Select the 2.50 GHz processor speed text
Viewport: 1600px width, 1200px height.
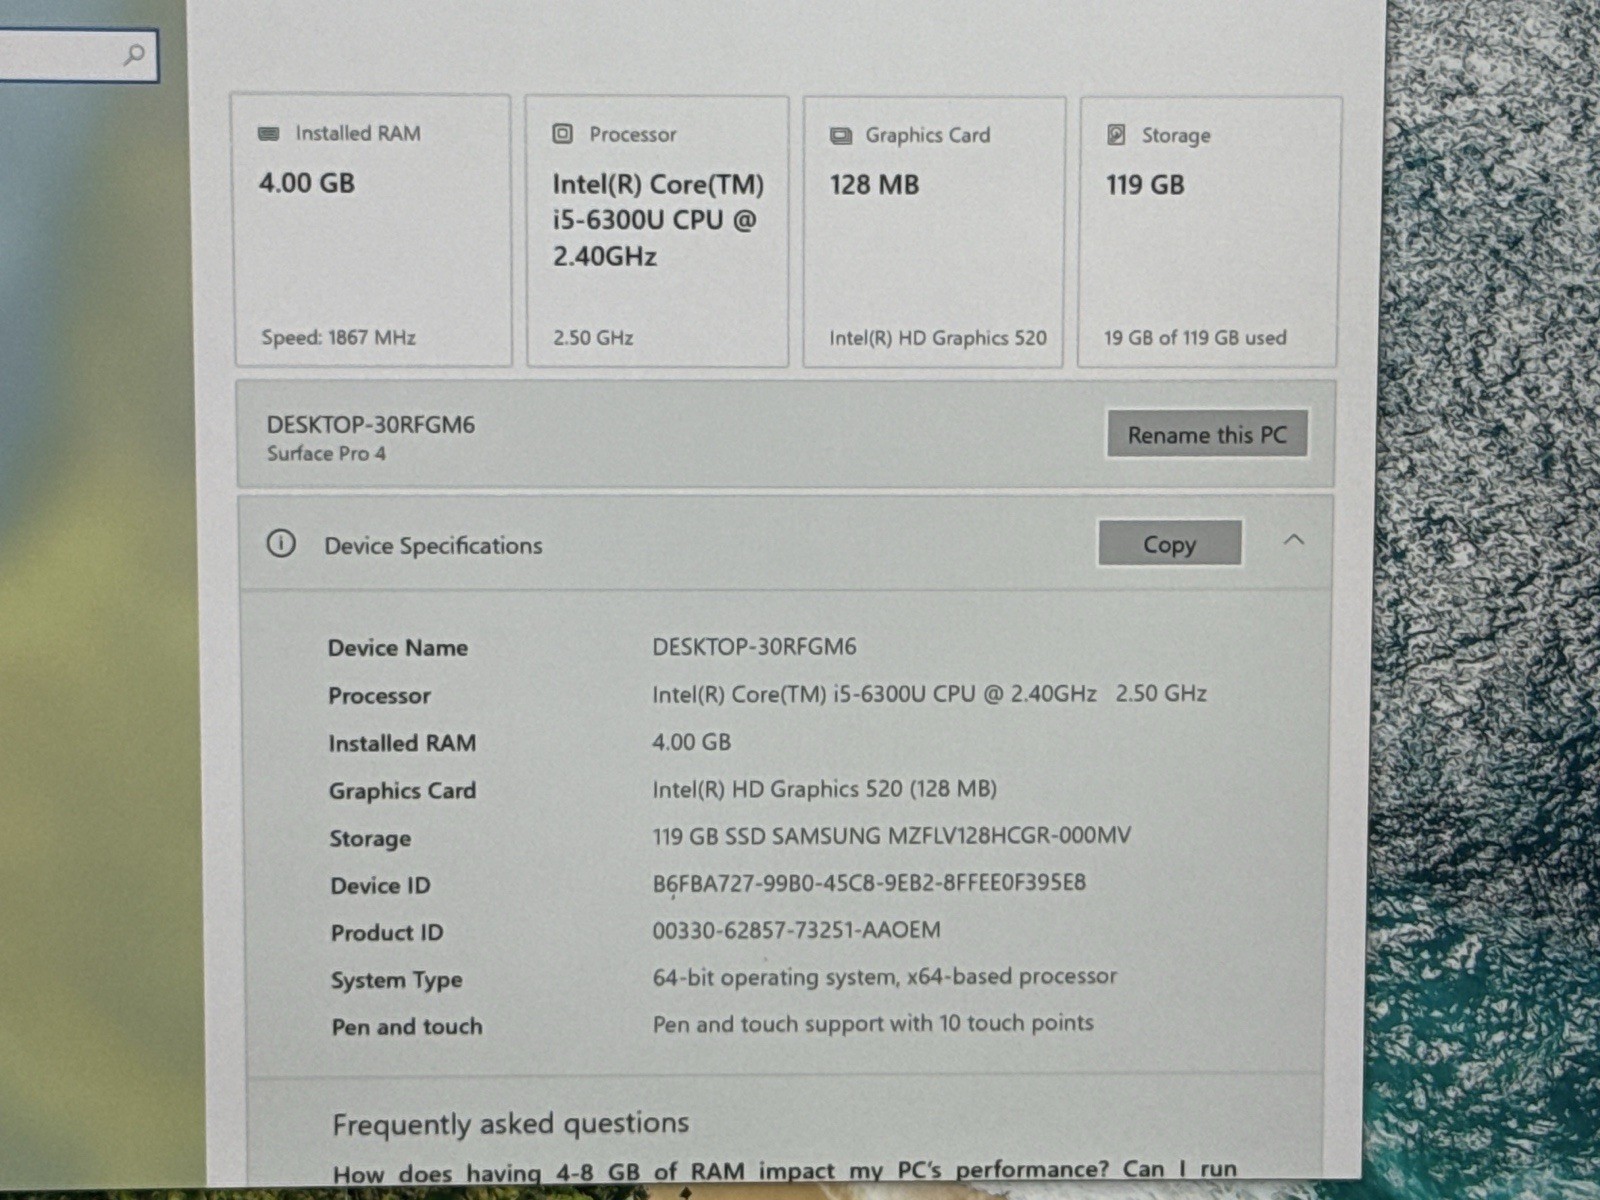593,338
